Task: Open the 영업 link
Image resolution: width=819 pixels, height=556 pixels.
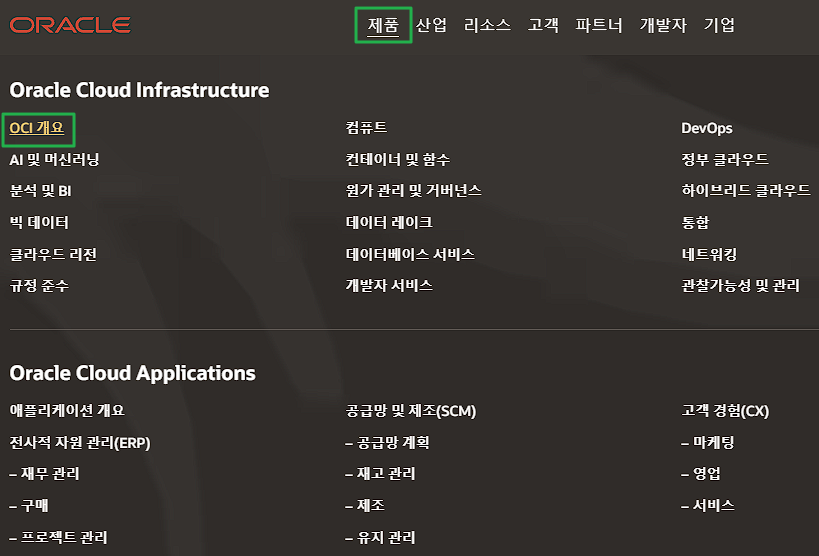Action: (x=701, y=473)
